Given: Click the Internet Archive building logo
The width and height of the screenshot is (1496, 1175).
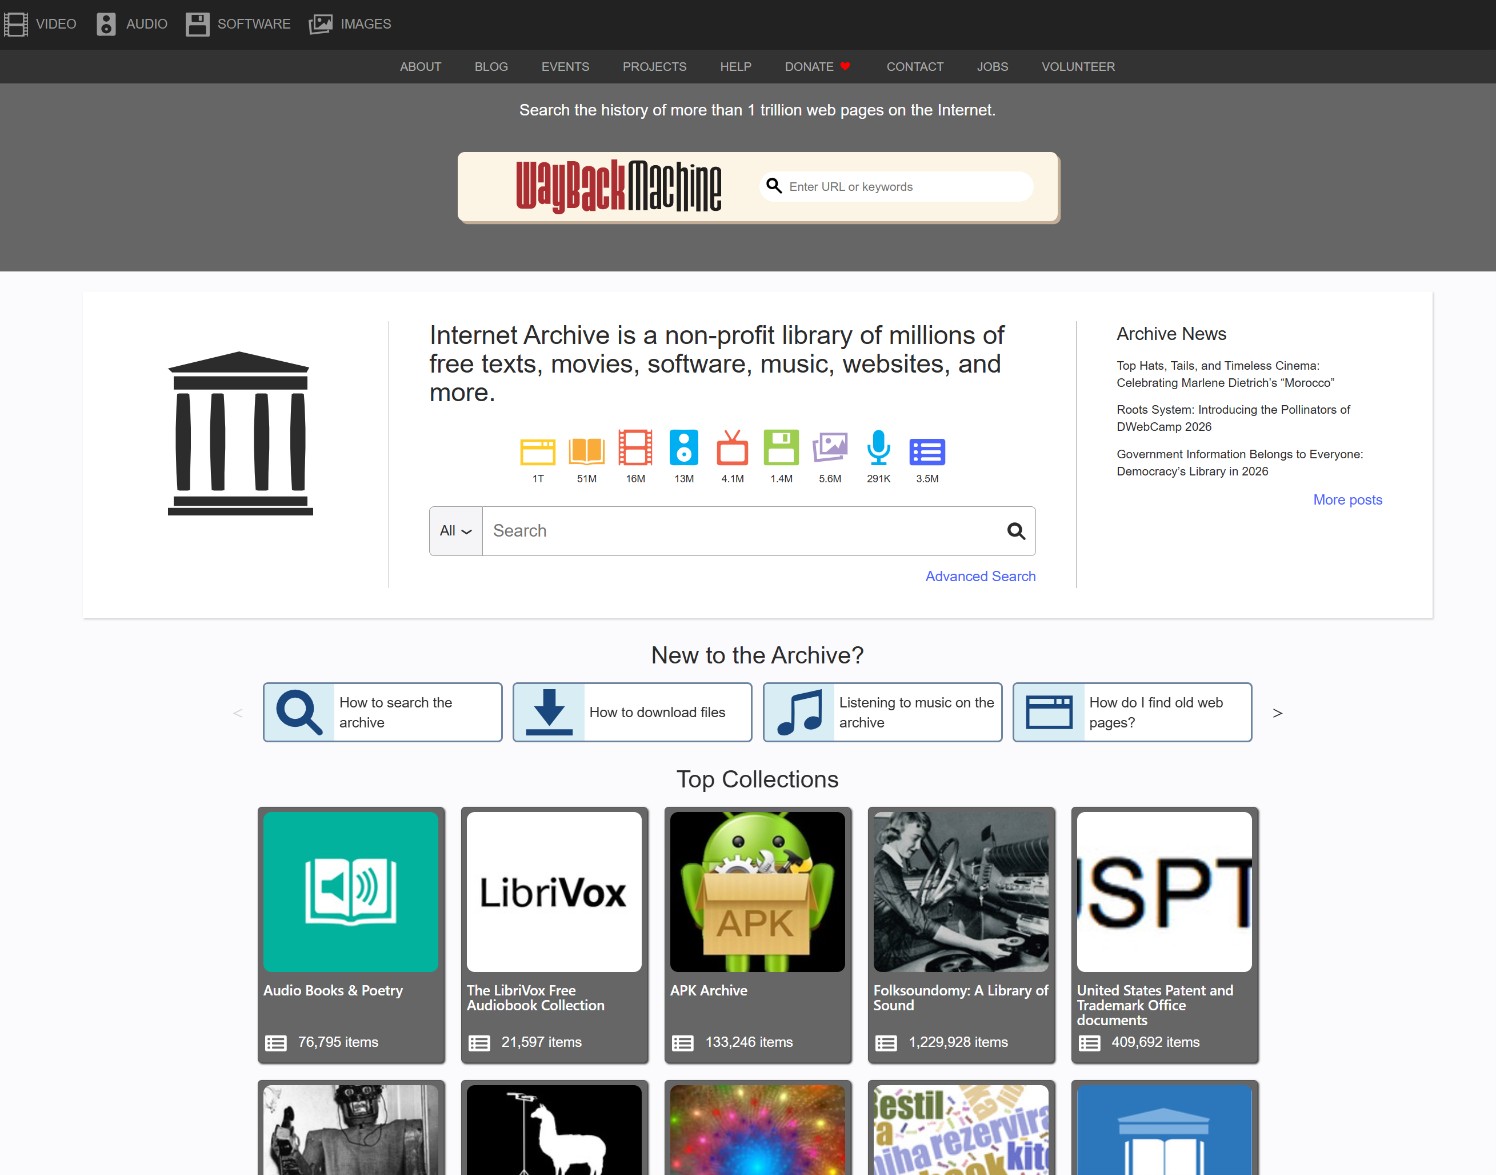Looking at the screenshot, I should point(240,433).
